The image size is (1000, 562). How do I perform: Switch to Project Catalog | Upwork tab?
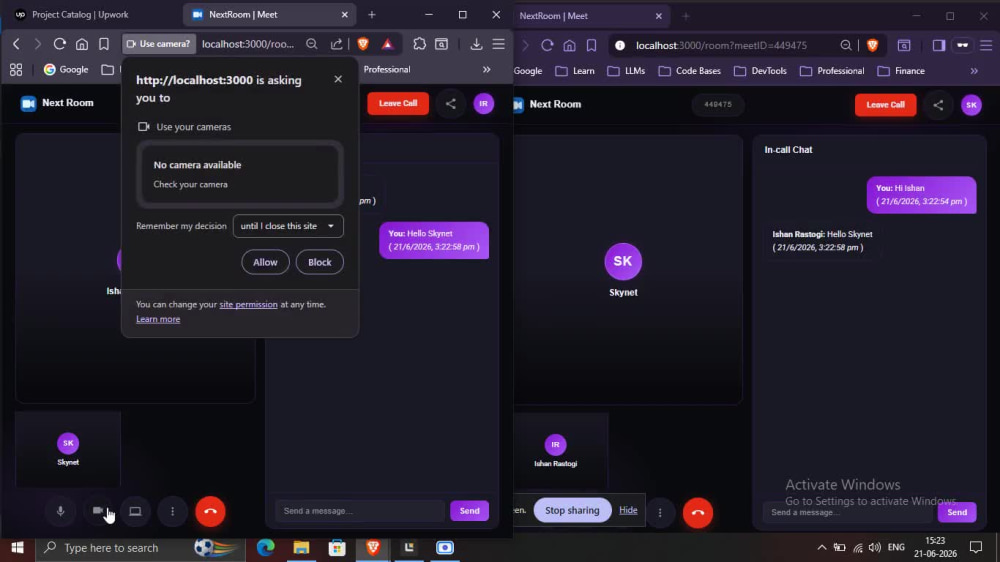tap(80, 14)
